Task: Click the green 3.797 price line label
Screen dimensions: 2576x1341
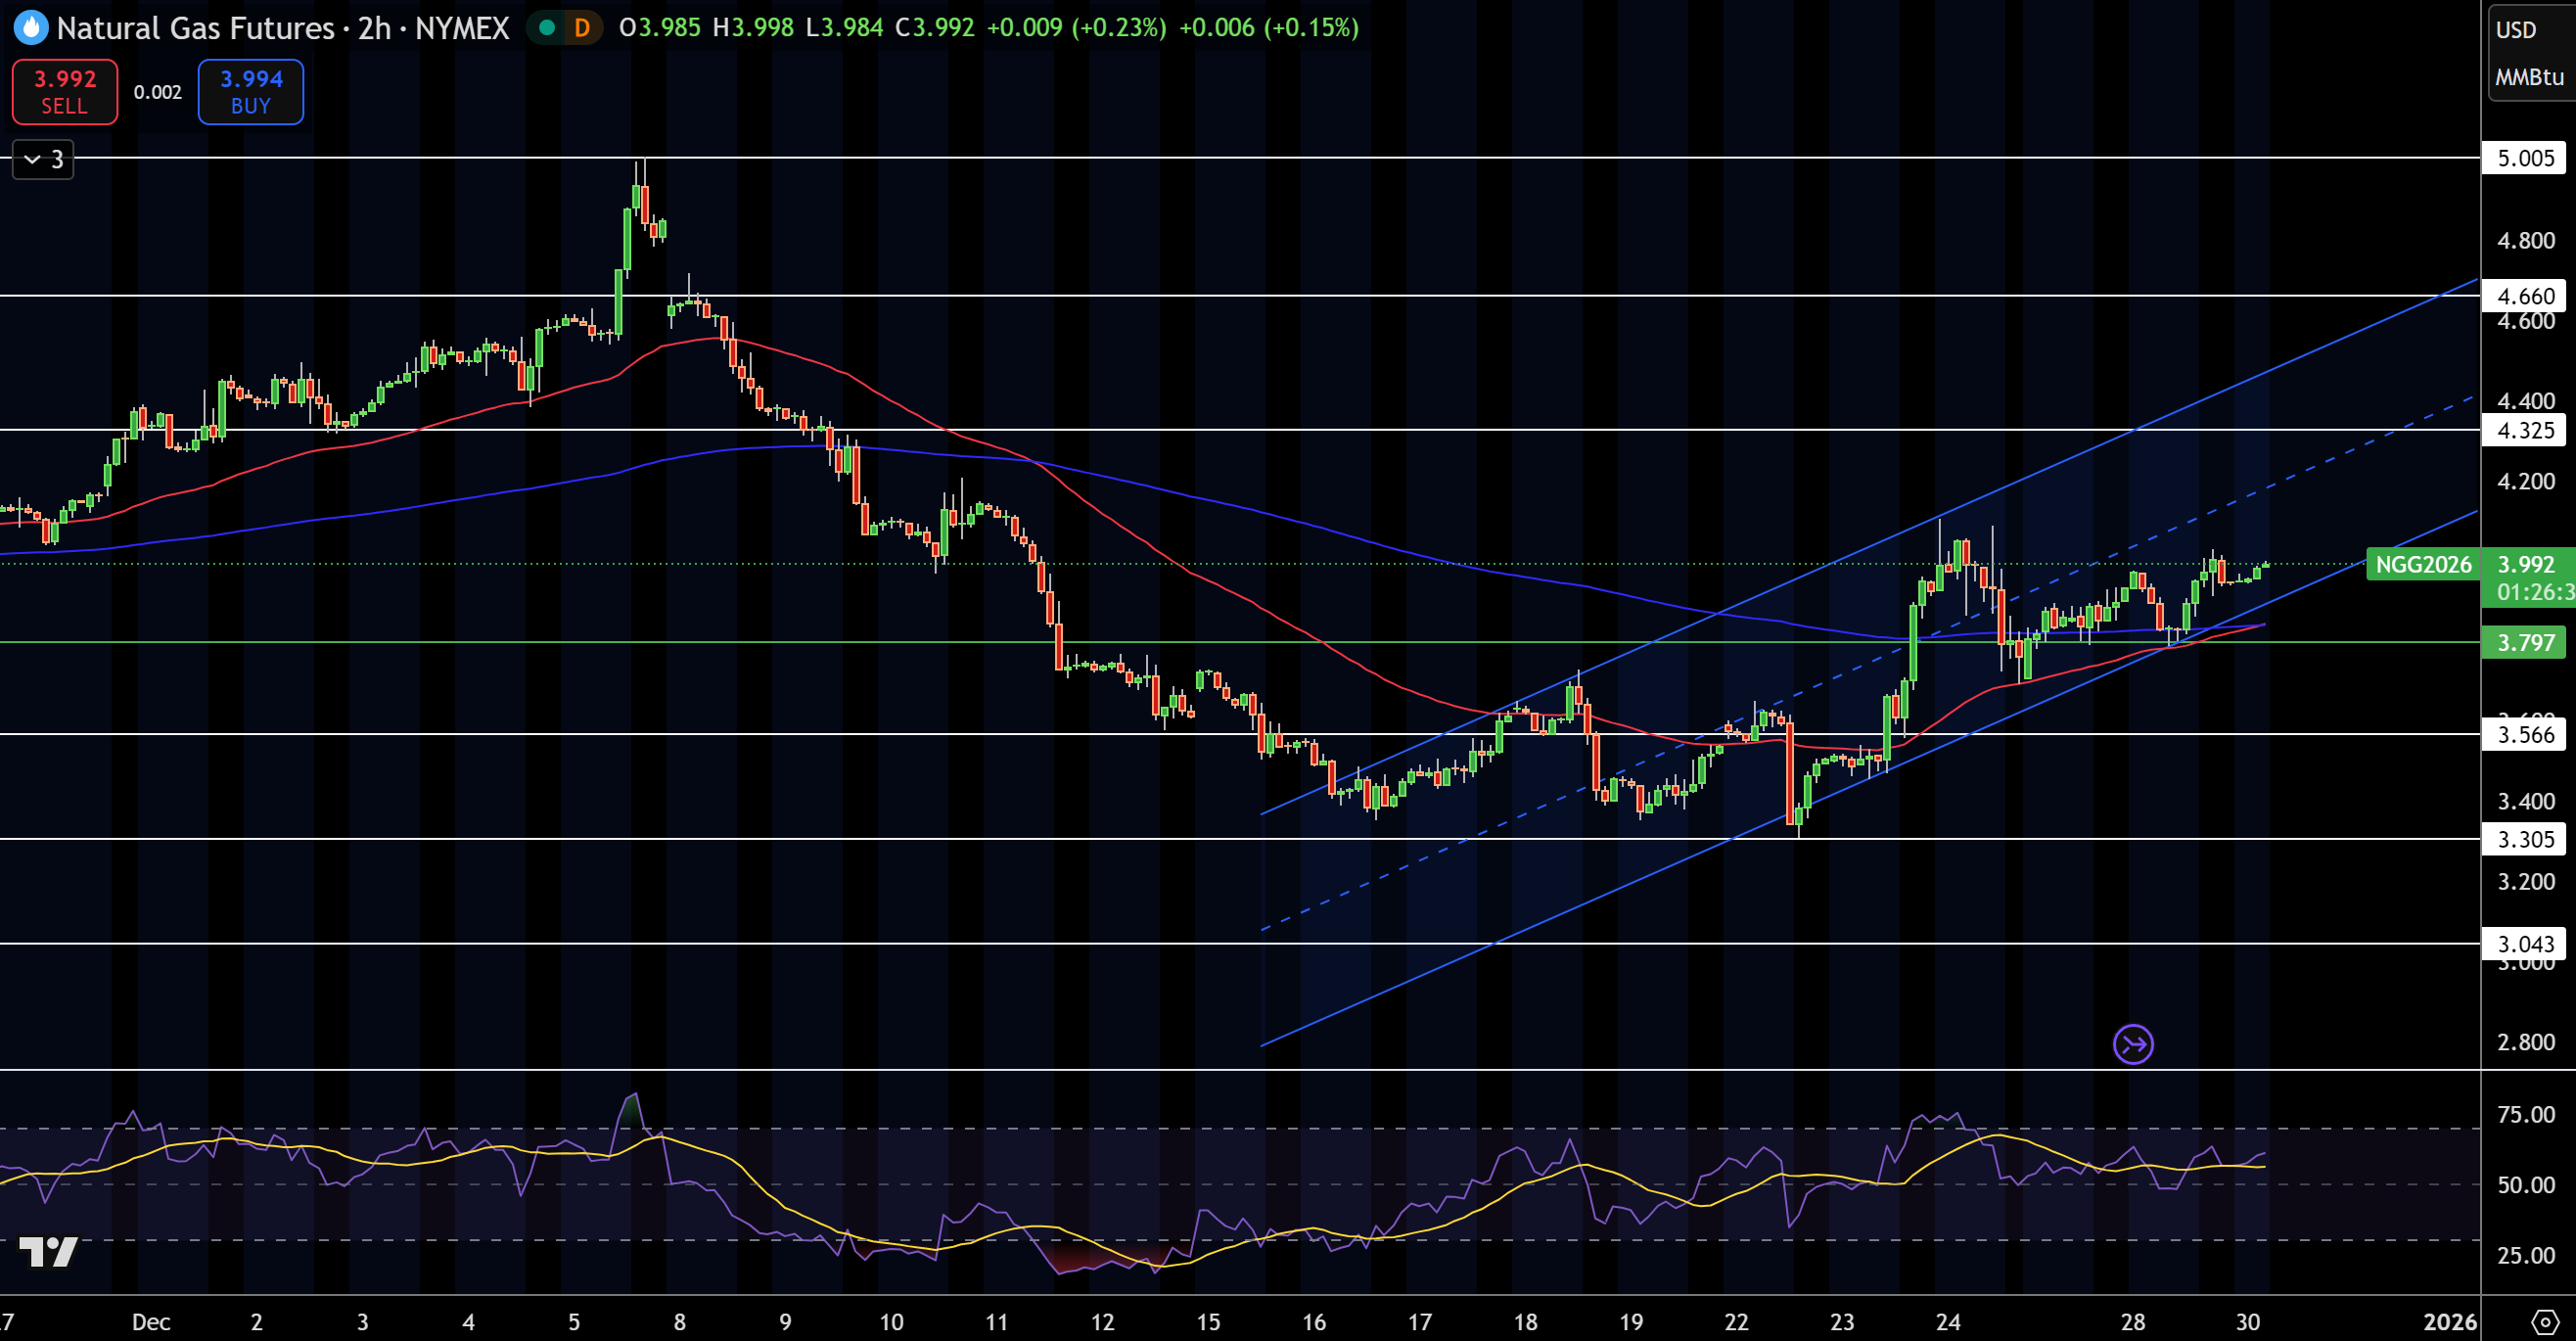Action: pos(2526,642)
